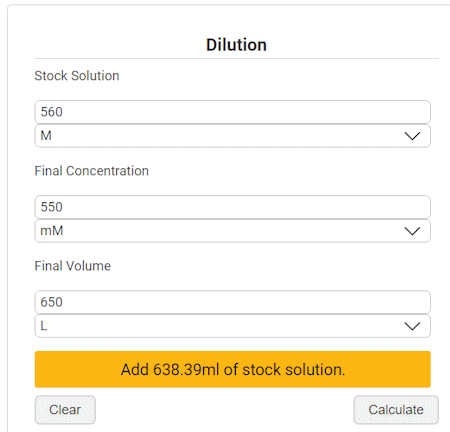Click the chevron arrow on the L unit selector
450x432 pixels.
pos(412,326)
